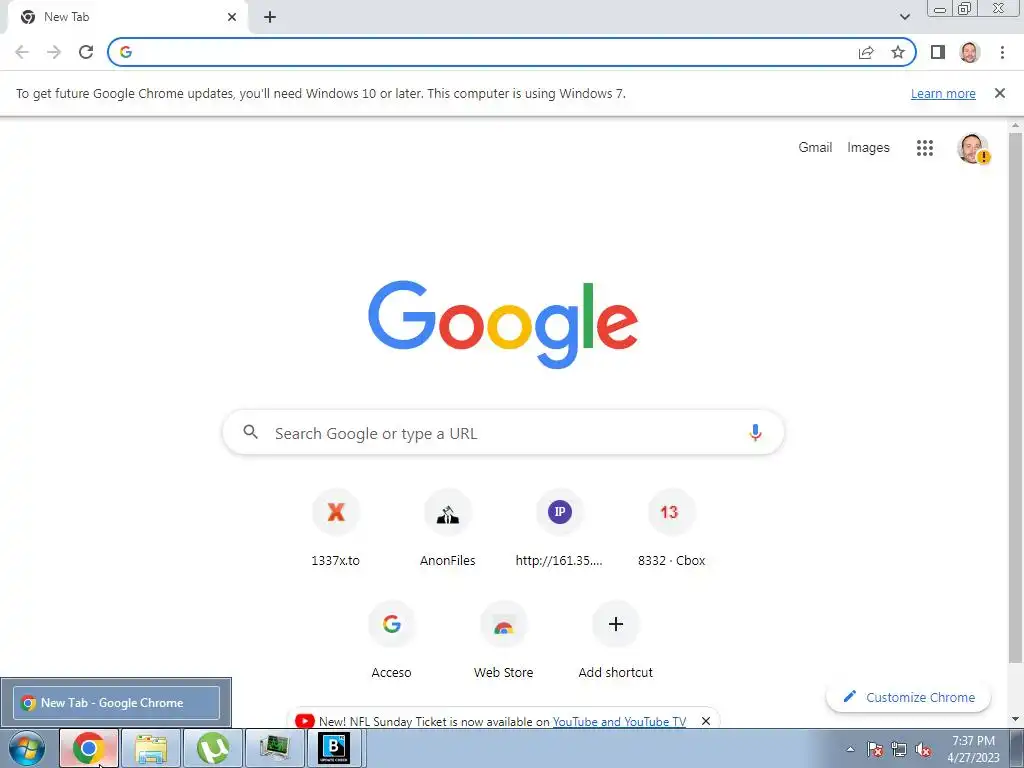Click the Add shortcut plus tile
Viewport: 1024px width, 768px height.
pos(615,639)
